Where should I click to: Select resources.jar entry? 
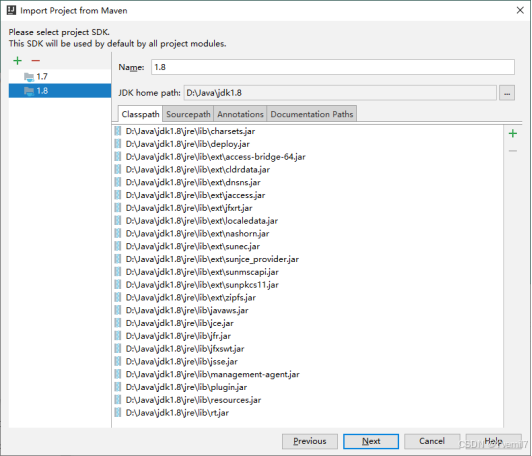tap(193, 400)
